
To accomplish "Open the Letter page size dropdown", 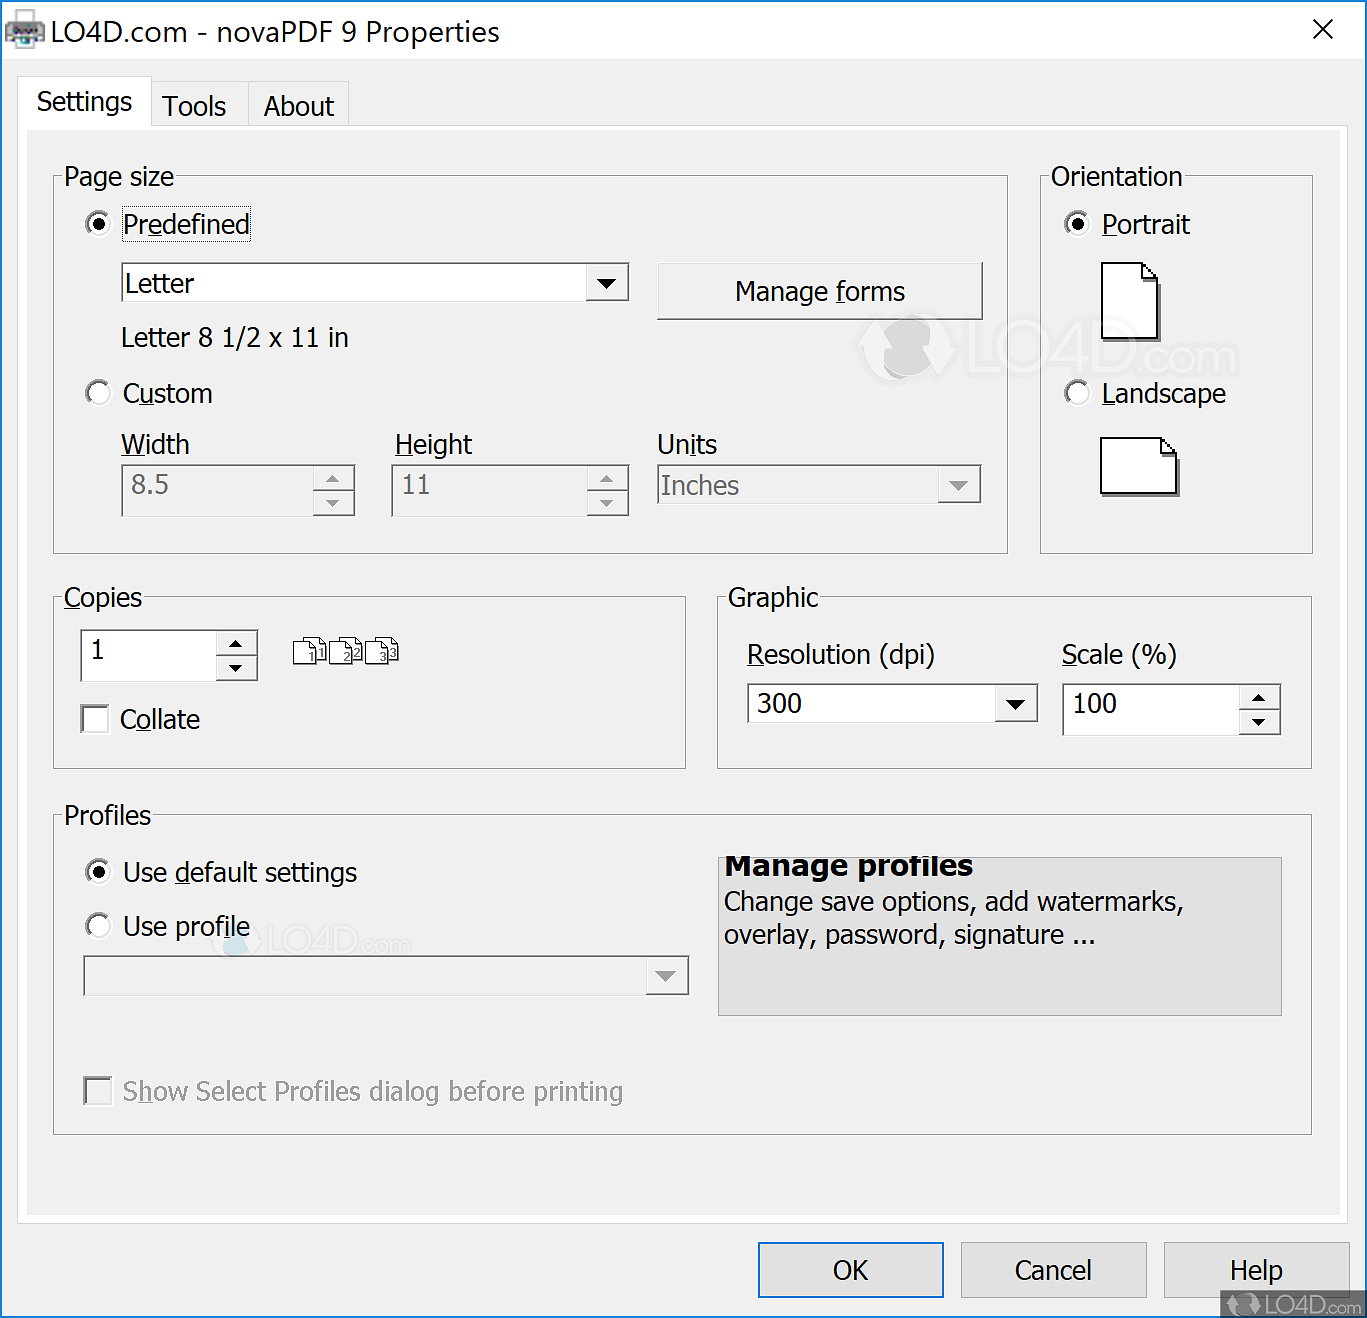I will [x=606, y=283].
